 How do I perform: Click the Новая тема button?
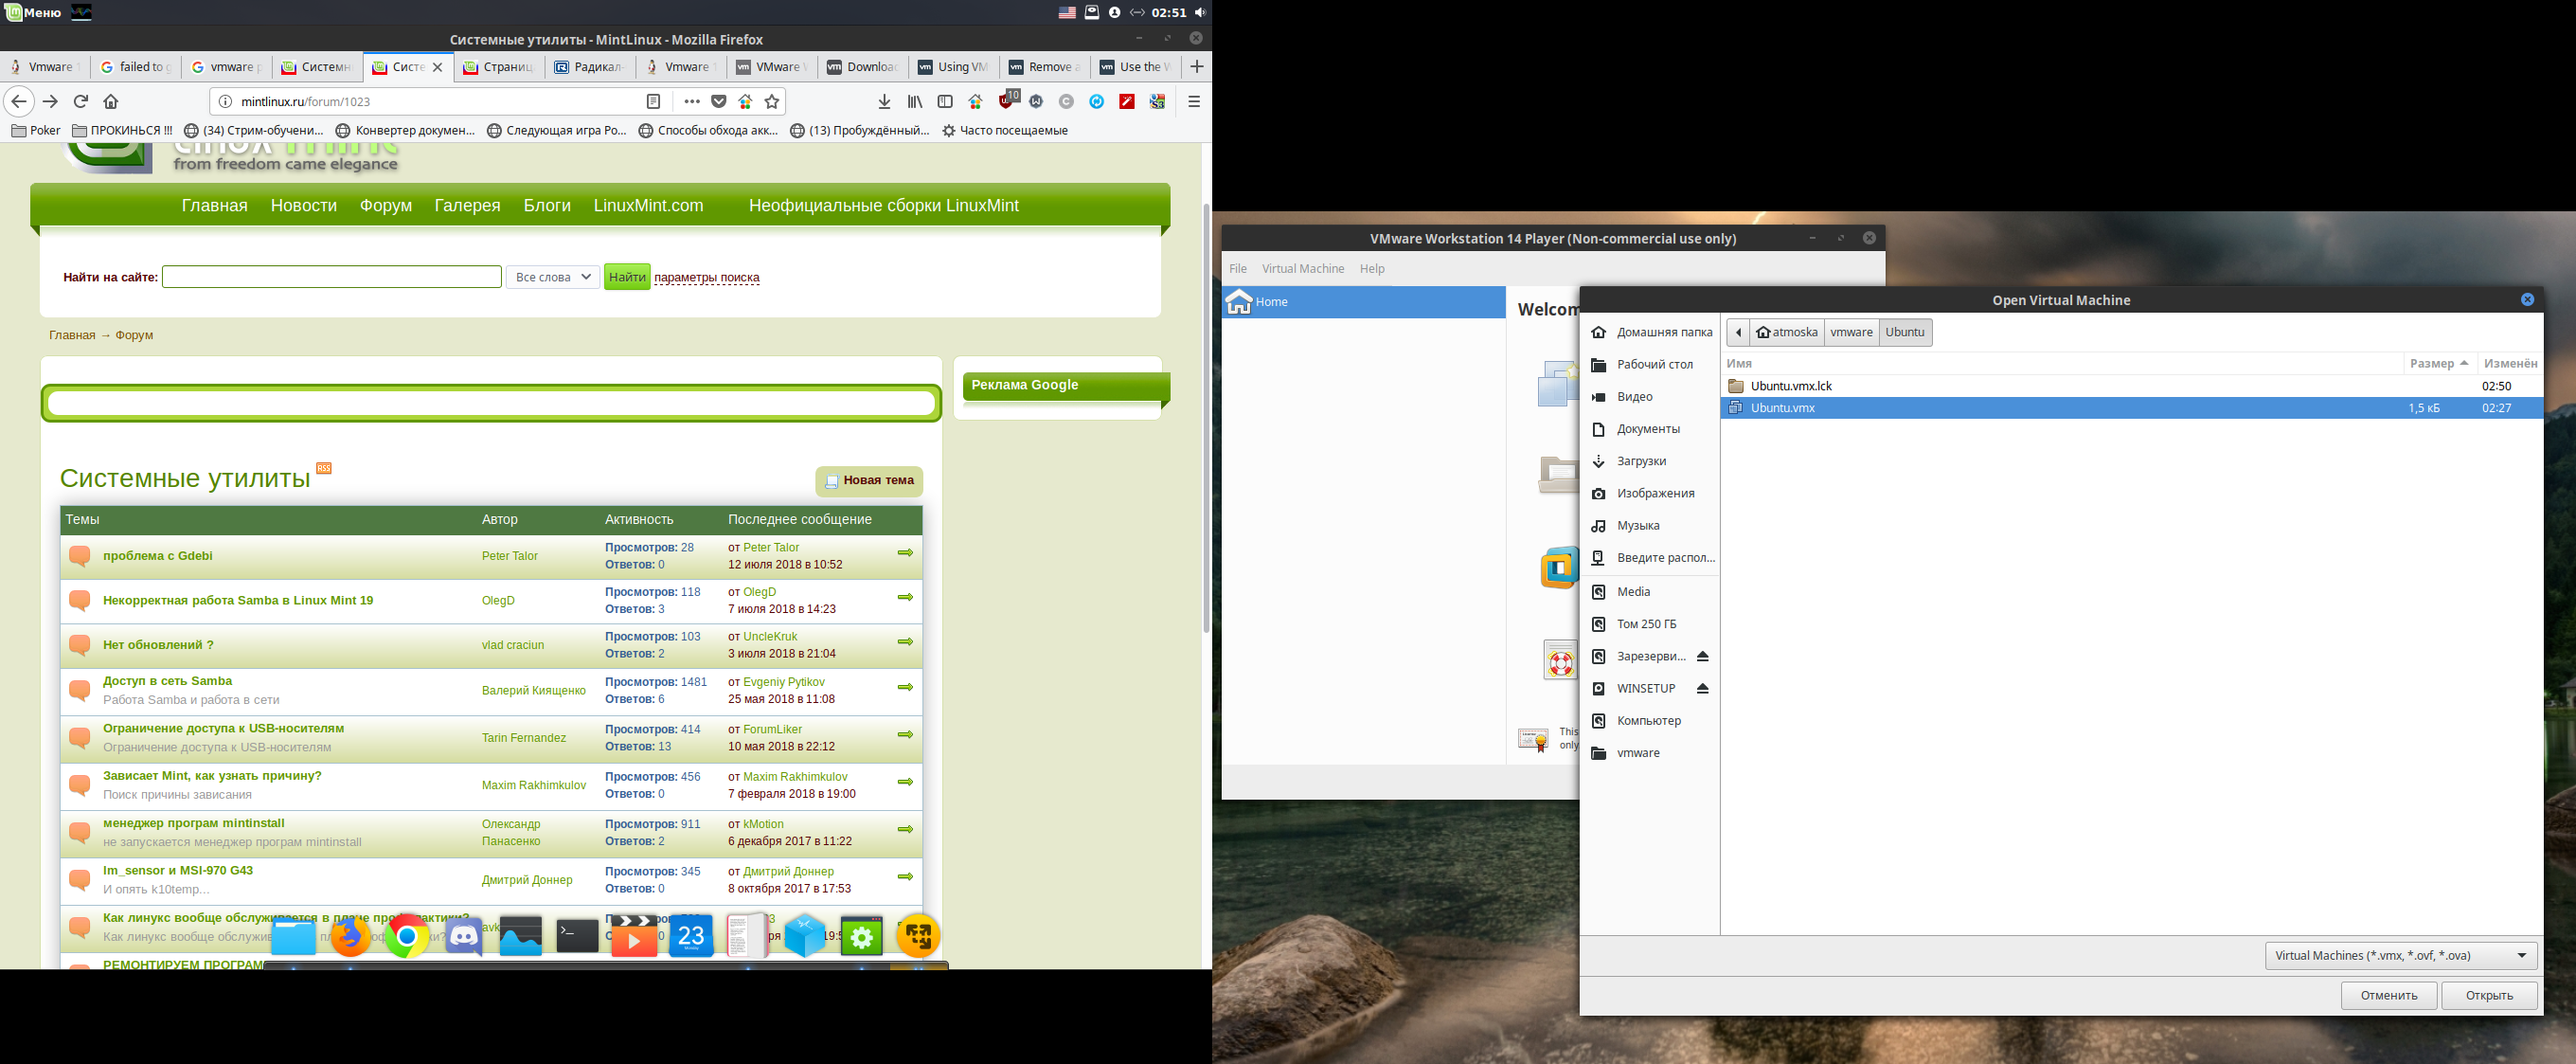[x=869, y=480]
